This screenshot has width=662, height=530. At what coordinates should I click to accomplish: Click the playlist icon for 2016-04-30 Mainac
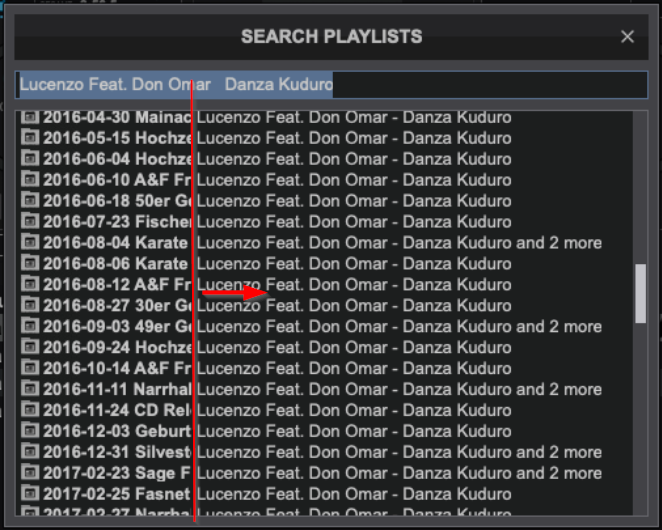coord(29,118)
